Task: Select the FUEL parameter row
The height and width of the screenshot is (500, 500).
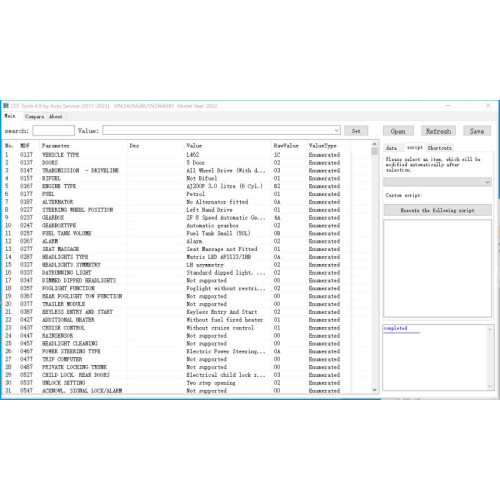Action: [187, 194]
